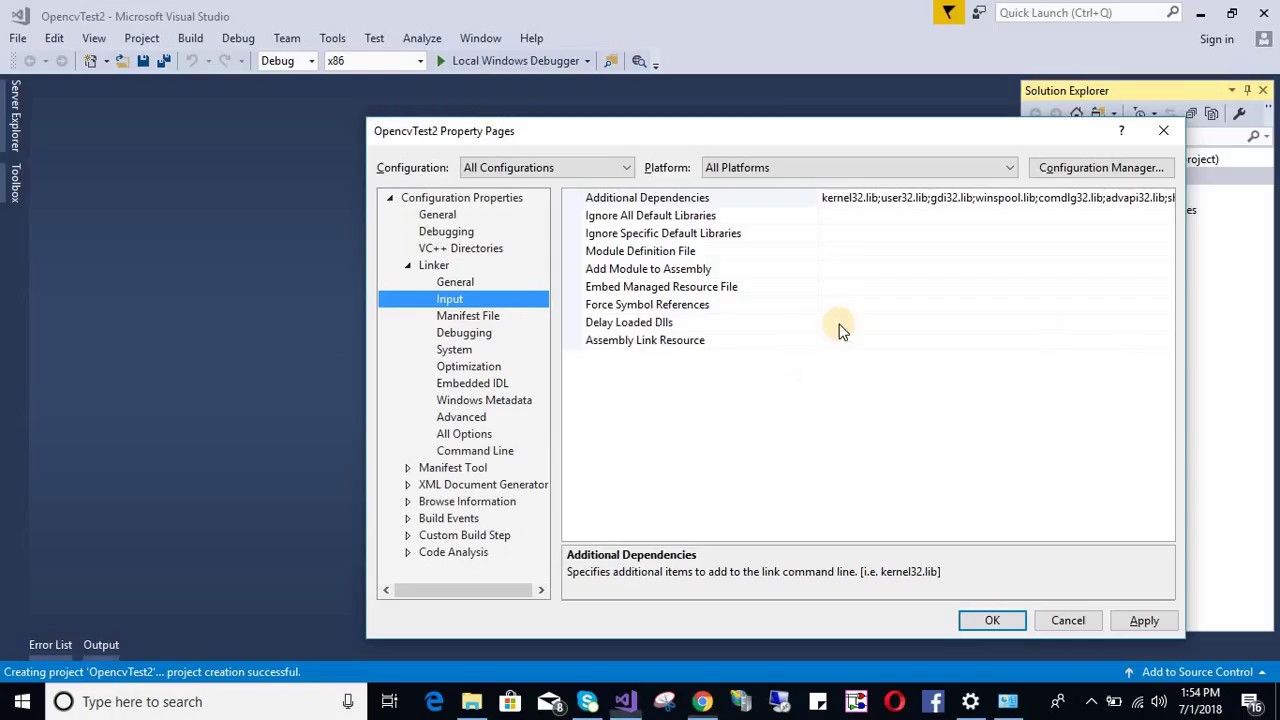
Task: Collapse the Linker tree node
Action: (408, 265)
